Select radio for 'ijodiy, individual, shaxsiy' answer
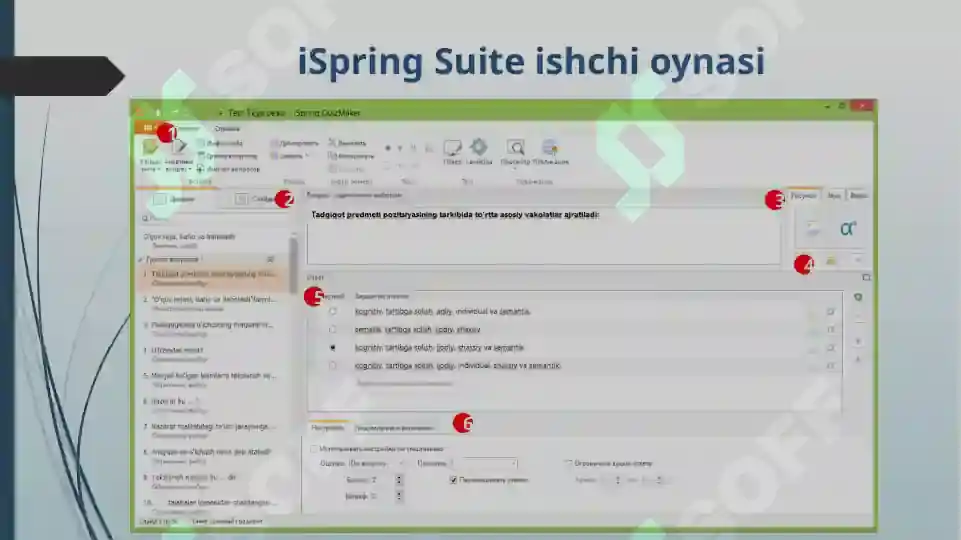Screen dimensions: 961x540 [333, 365]
